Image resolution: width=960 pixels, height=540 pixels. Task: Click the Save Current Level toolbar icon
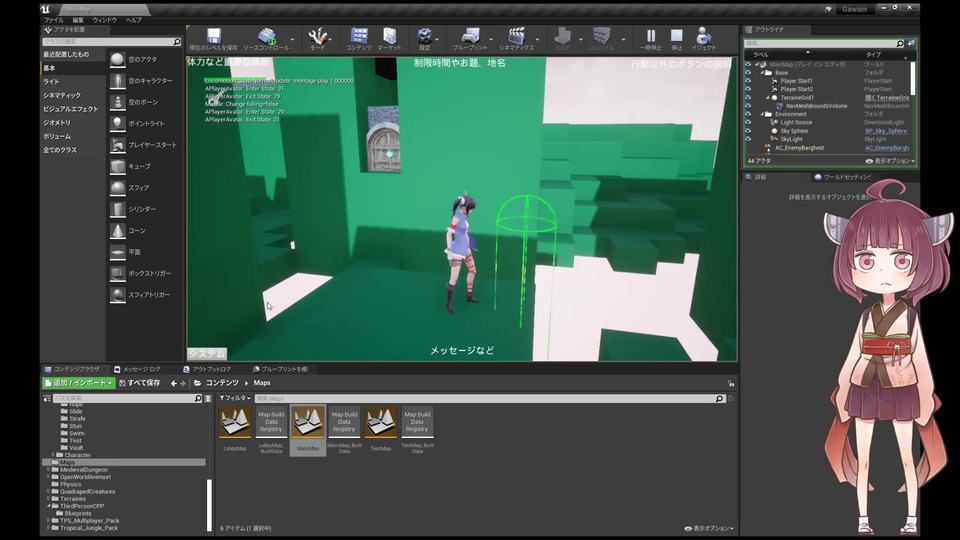213,36
